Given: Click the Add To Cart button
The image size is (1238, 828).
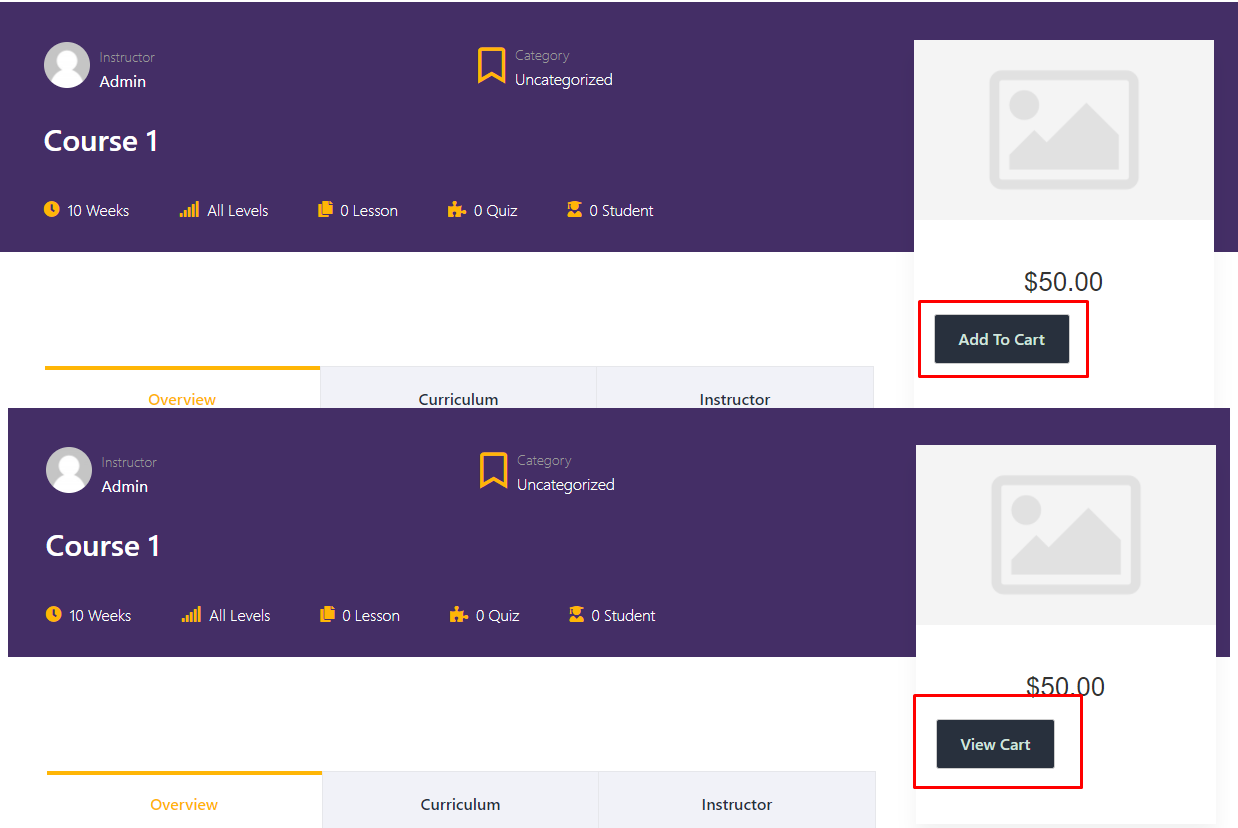Looking at the screenshot, I should tap(1001, 339).
